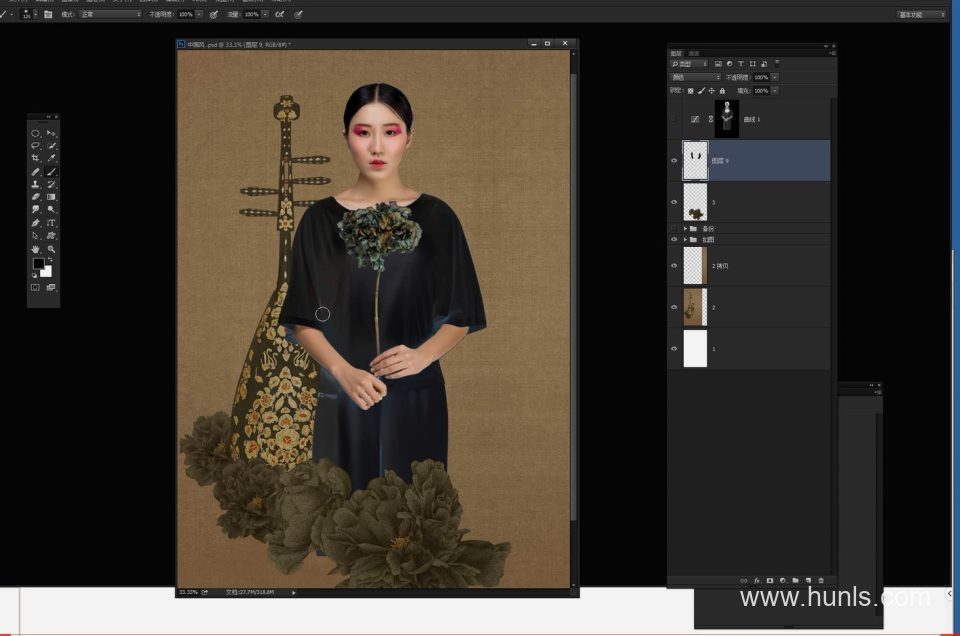Select the Zoom tool in toolbox

pos(51,249)
